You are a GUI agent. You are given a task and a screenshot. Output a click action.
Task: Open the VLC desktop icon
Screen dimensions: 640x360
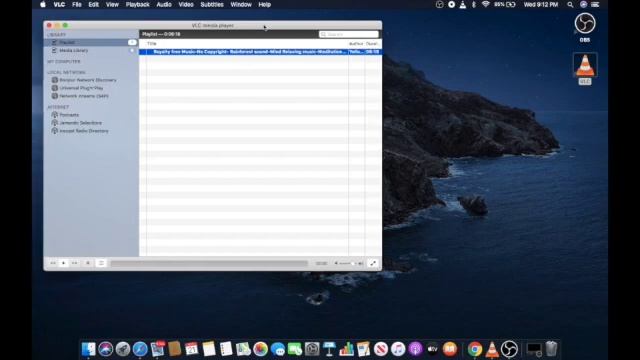pos(585,65)
